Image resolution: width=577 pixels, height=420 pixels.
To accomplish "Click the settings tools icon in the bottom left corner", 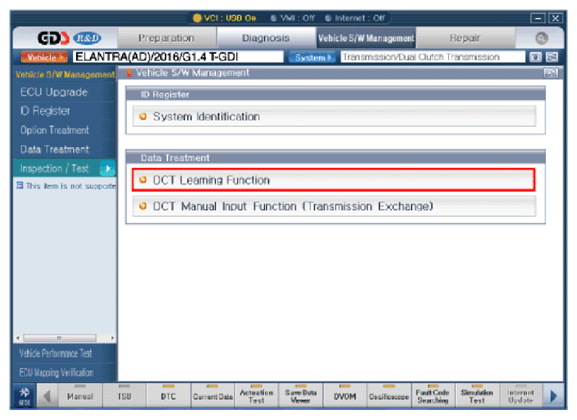I will pos(25,396).
